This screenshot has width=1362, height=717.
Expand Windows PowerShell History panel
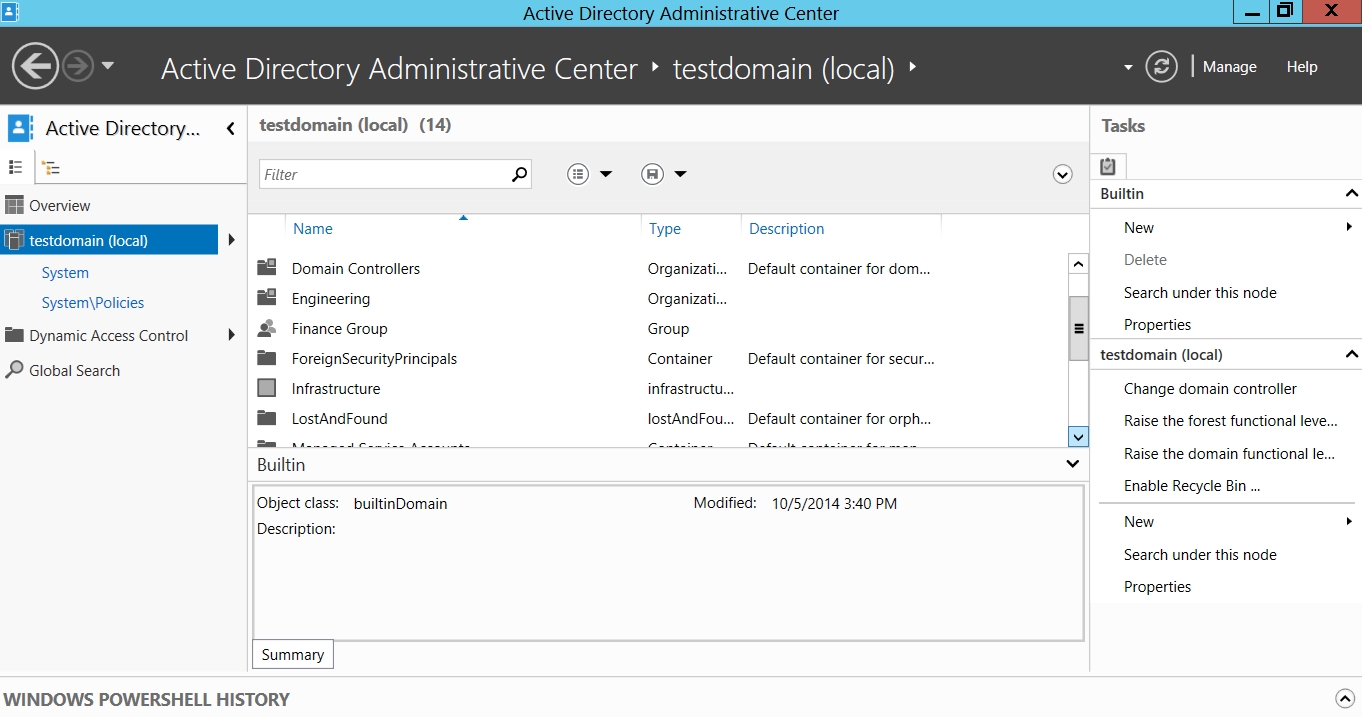1344,699
